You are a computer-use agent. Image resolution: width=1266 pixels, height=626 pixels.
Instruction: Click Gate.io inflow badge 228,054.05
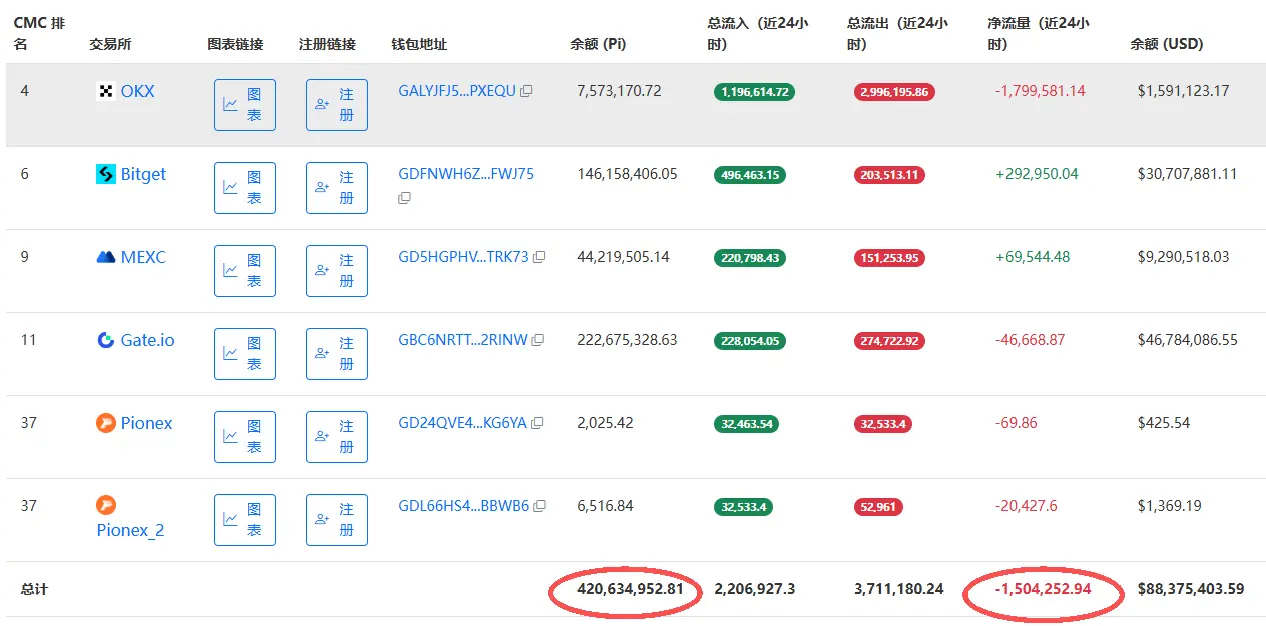(x=749, y=341)
